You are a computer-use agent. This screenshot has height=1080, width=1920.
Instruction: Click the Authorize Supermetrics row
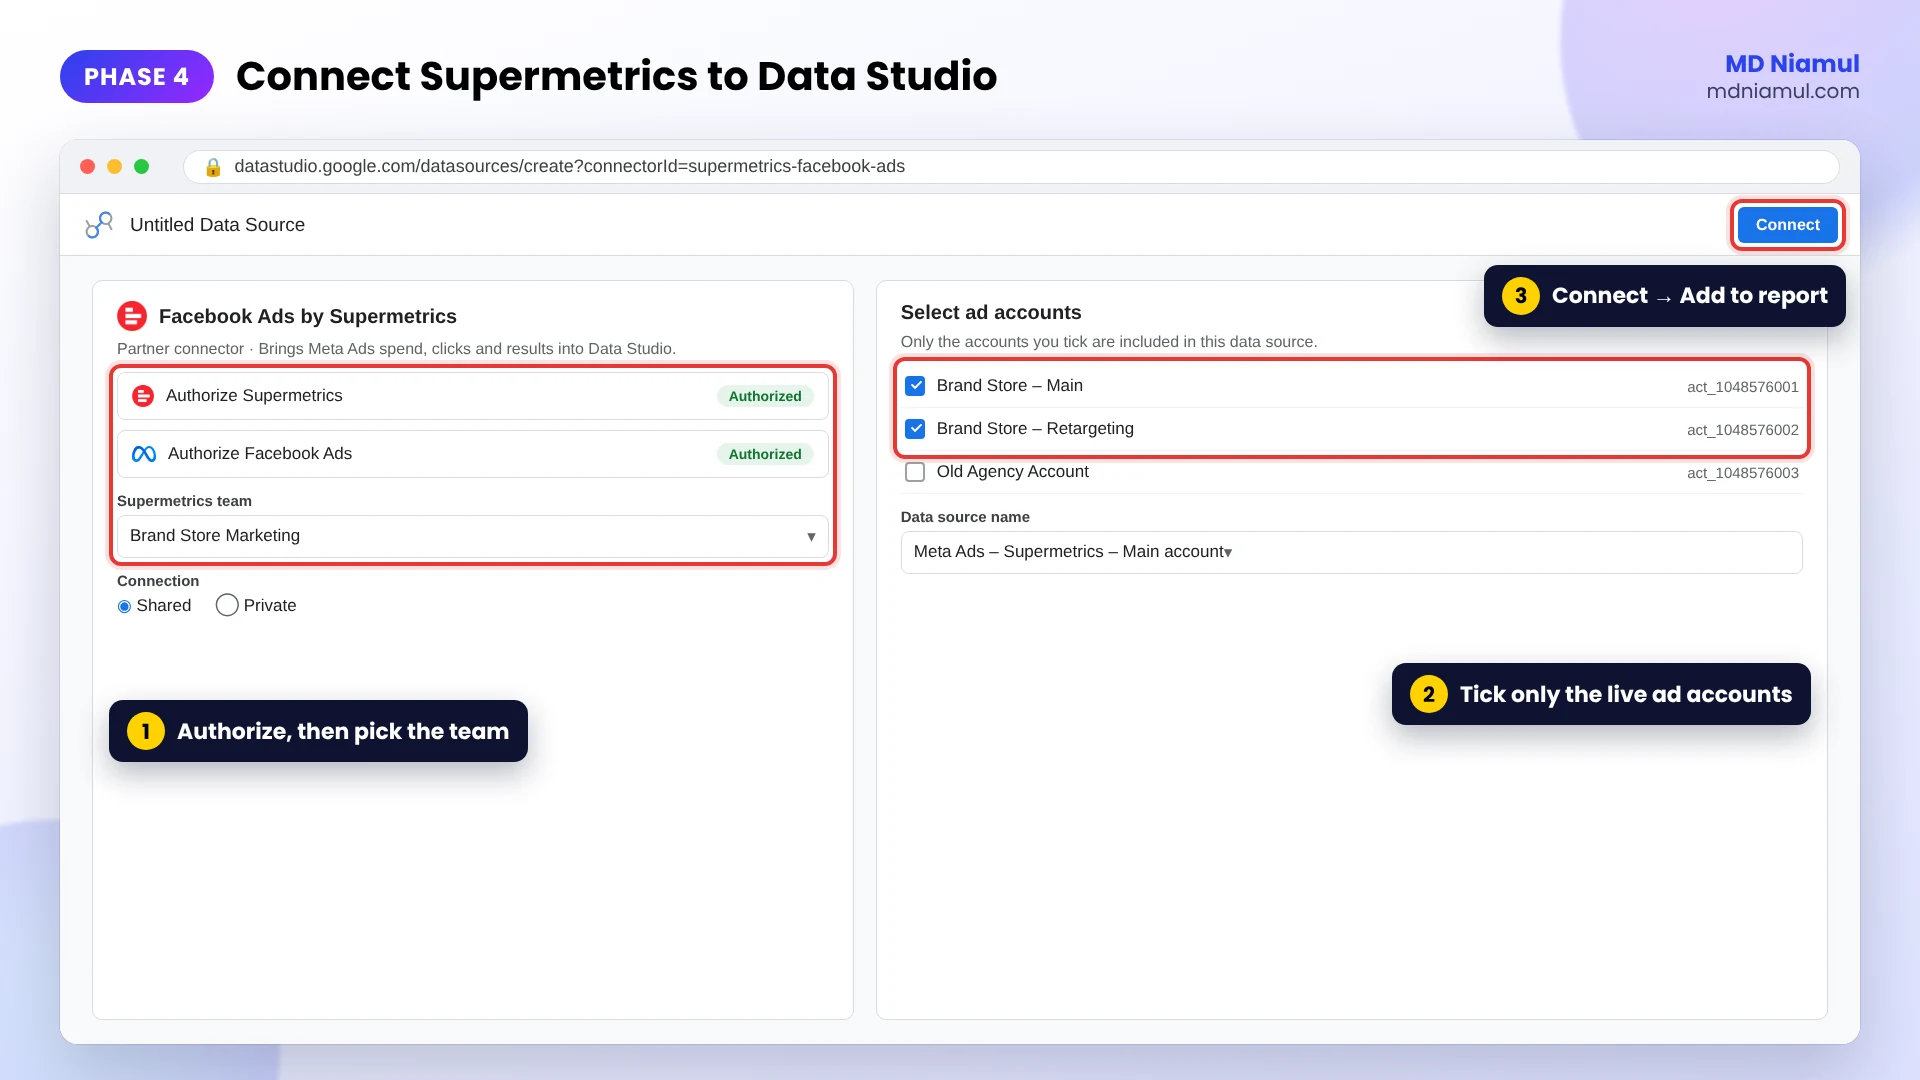coord(473,396)
